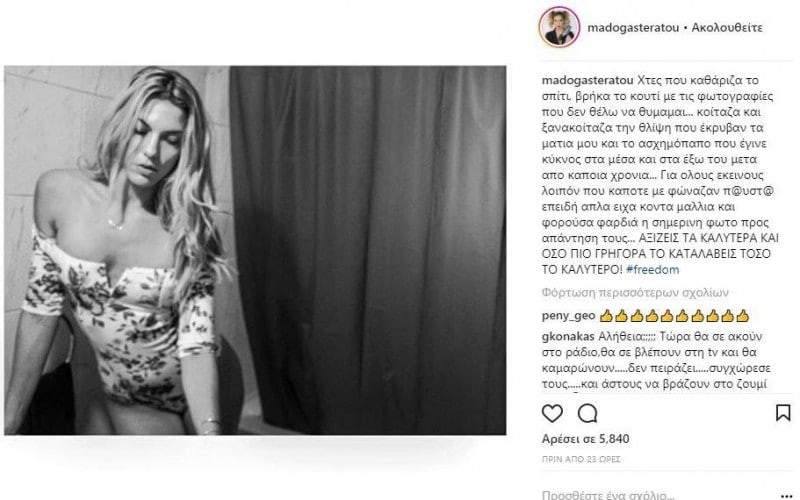Open the madogasteratou username in header

(x=633, y=28)
